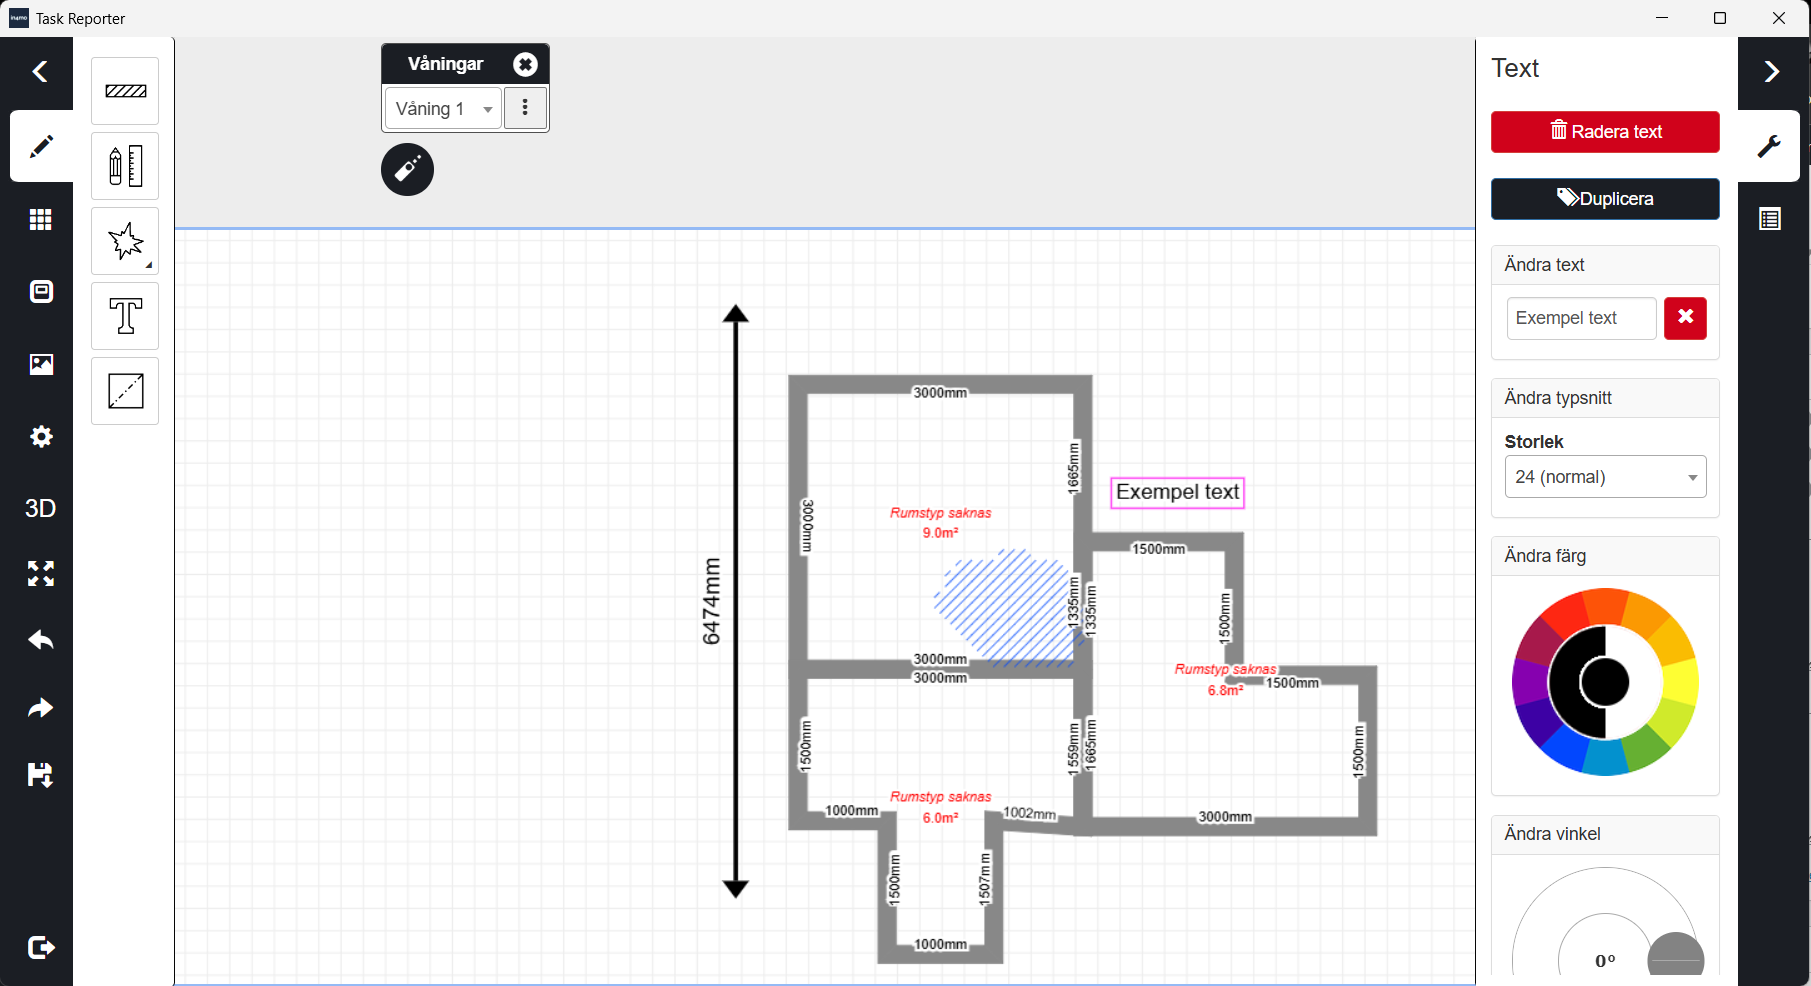Click the undo arrow in sidebar

tap(40, 640)
